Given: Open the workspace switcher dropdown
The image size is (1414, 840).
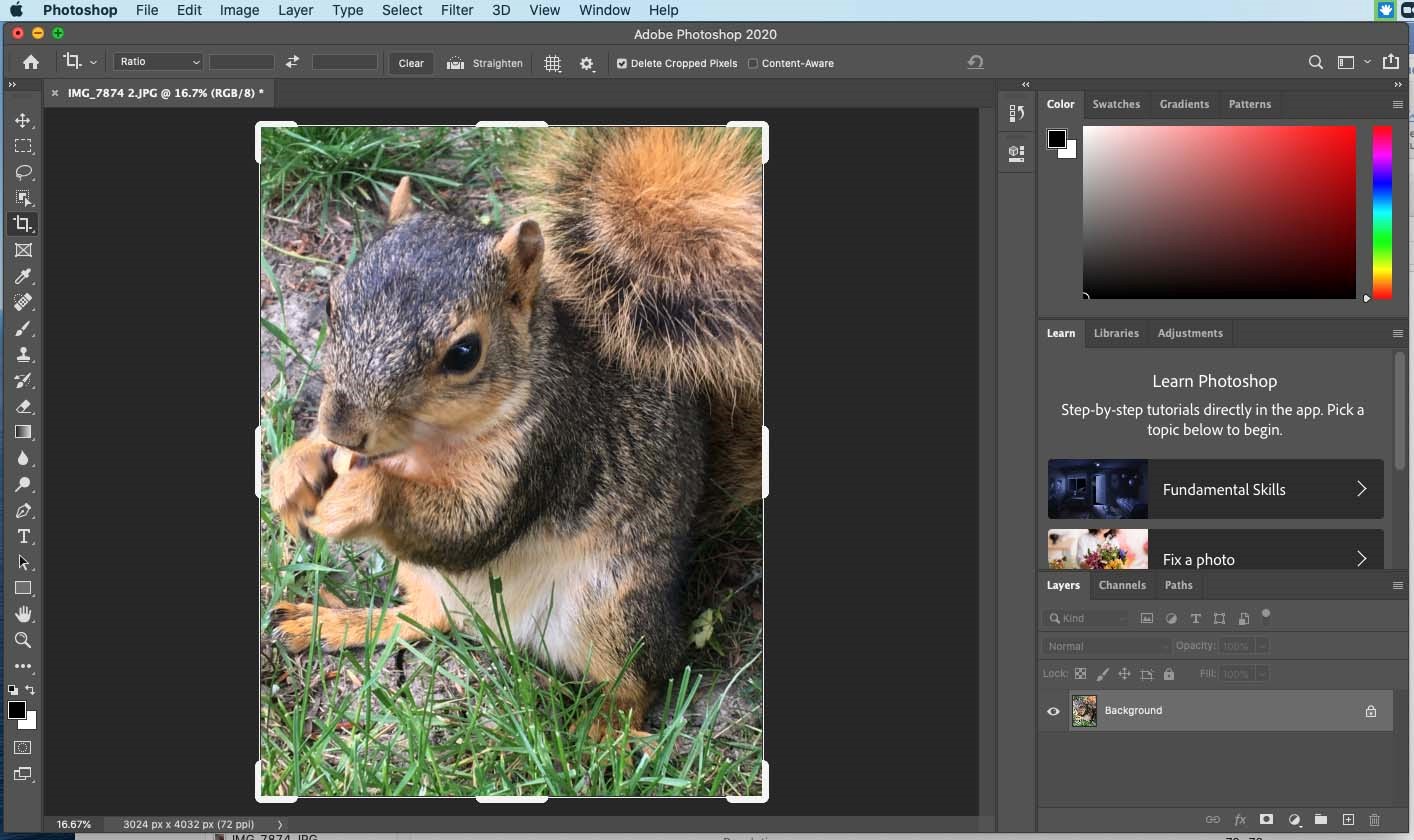Looking at the screenshot, I should [x=1352, y=62].
